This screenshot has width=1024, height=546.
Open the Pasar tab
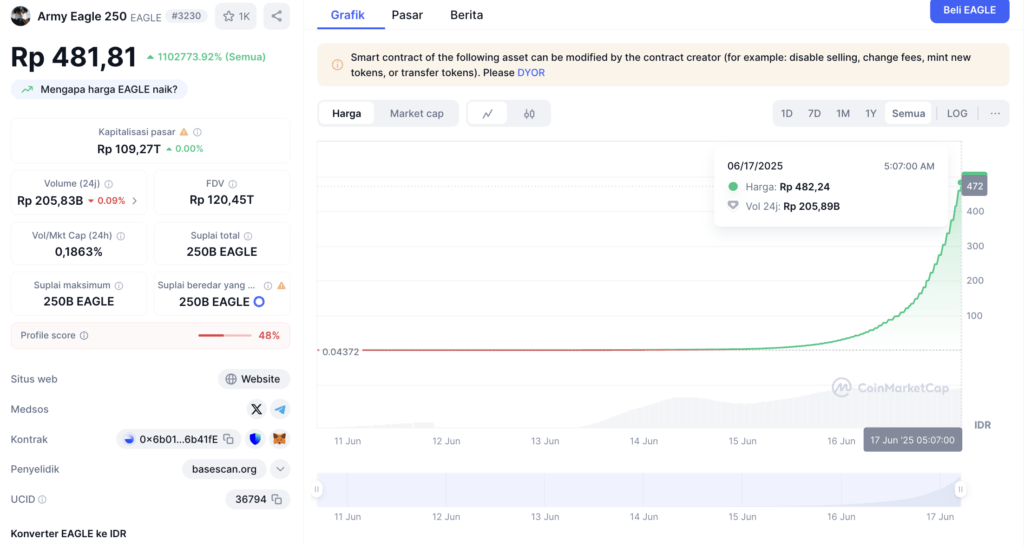(x=407, y=15)
